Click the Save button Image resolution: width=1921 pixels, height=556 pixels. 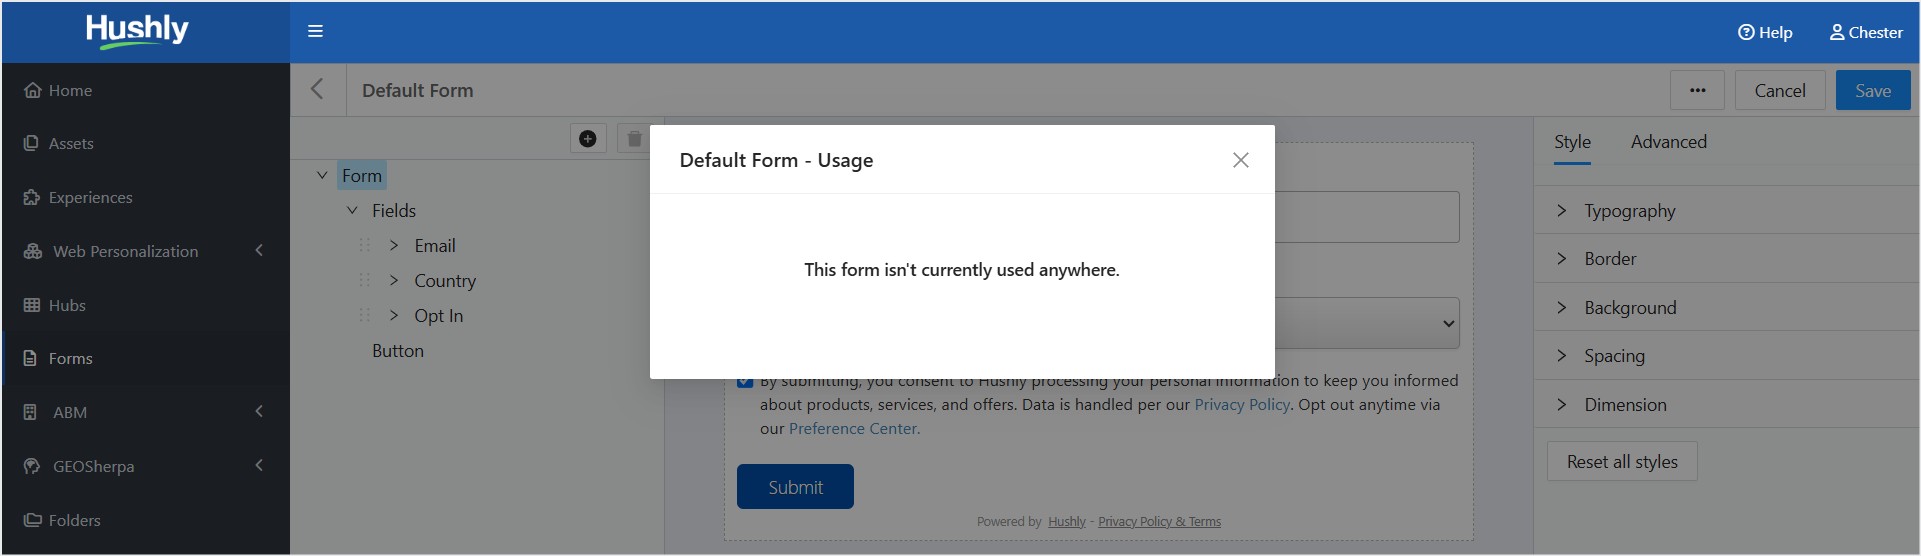point(1873,90)
